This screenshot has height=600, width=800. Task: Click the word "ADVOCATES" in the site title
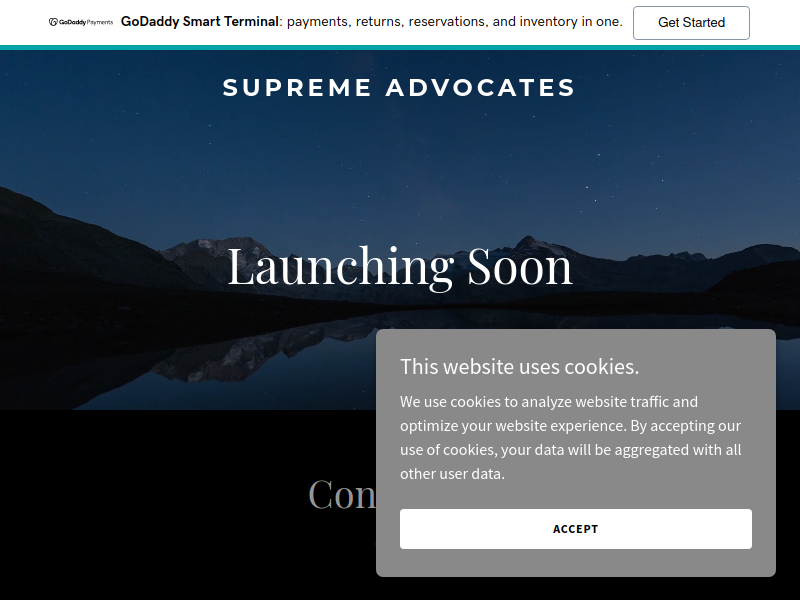pyautogui.click(x=481, y=87)
